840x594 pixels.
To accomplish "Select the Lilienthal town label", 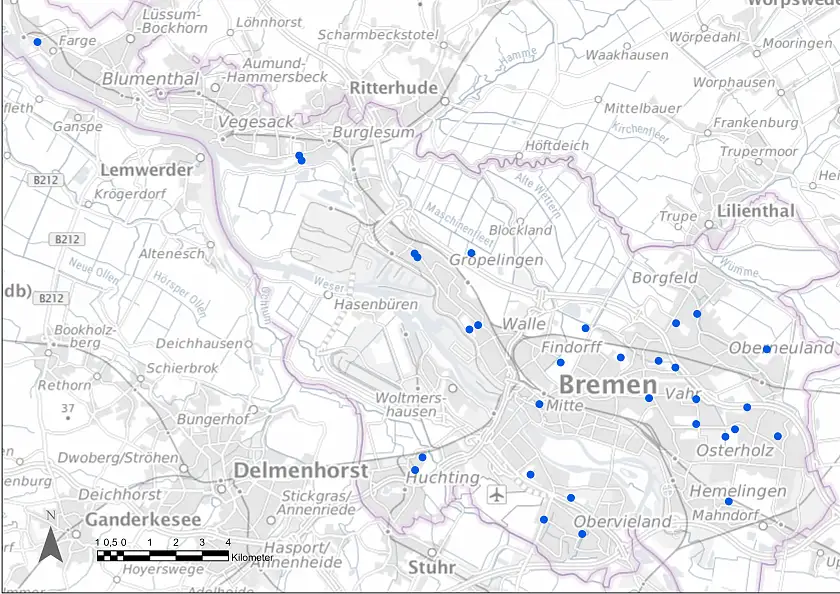I will [x=756, y=212].
